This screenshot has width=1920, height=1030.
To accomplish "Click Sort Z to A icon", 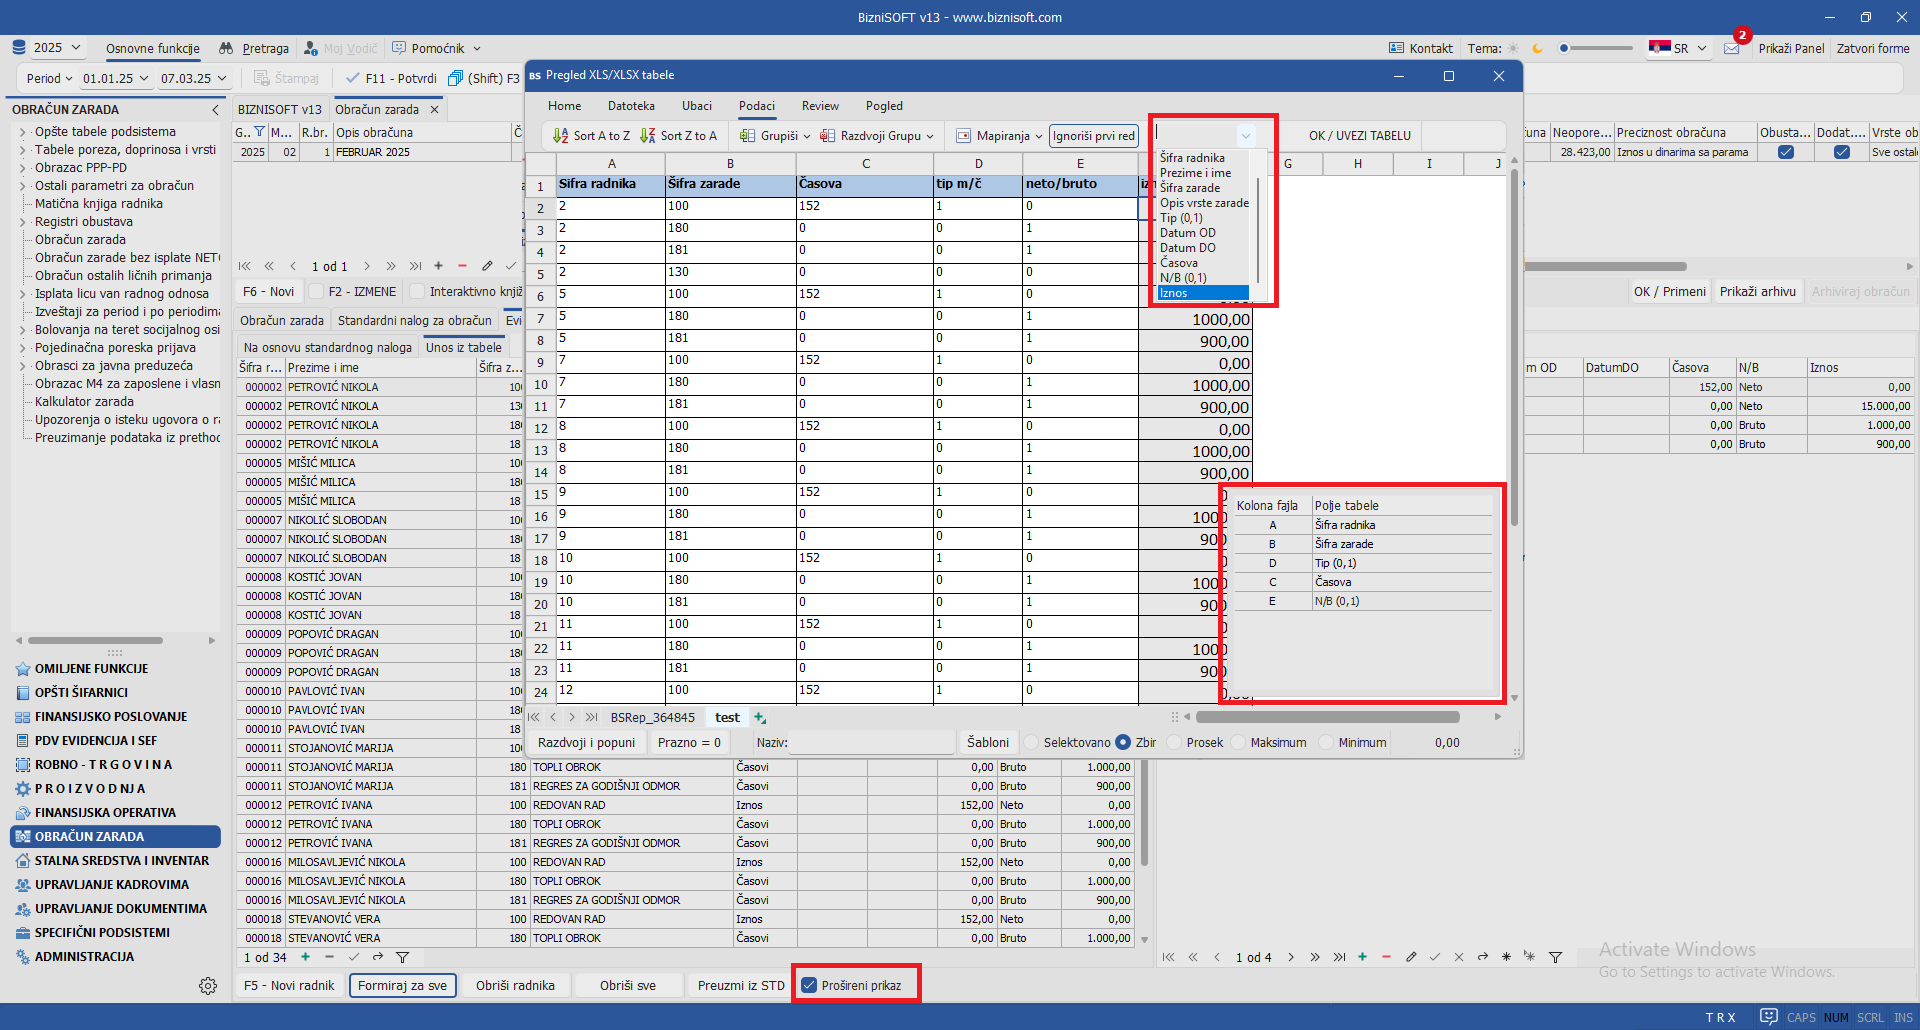I will coord(648,136).
